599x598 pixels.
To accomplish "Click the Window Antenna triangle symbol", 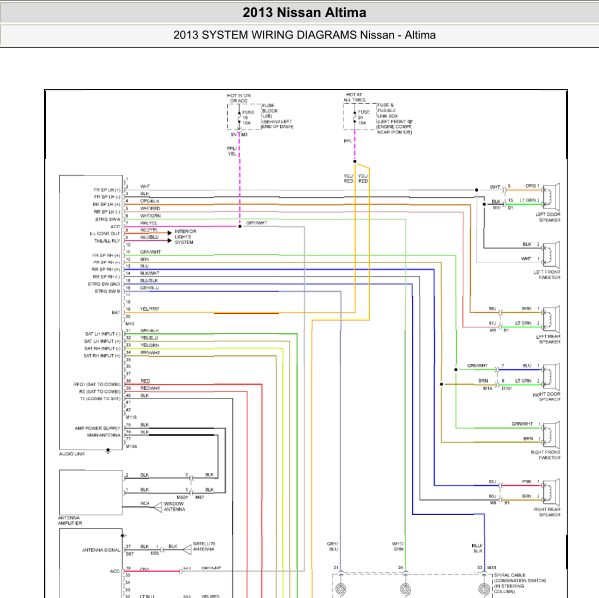I will 158,507.
